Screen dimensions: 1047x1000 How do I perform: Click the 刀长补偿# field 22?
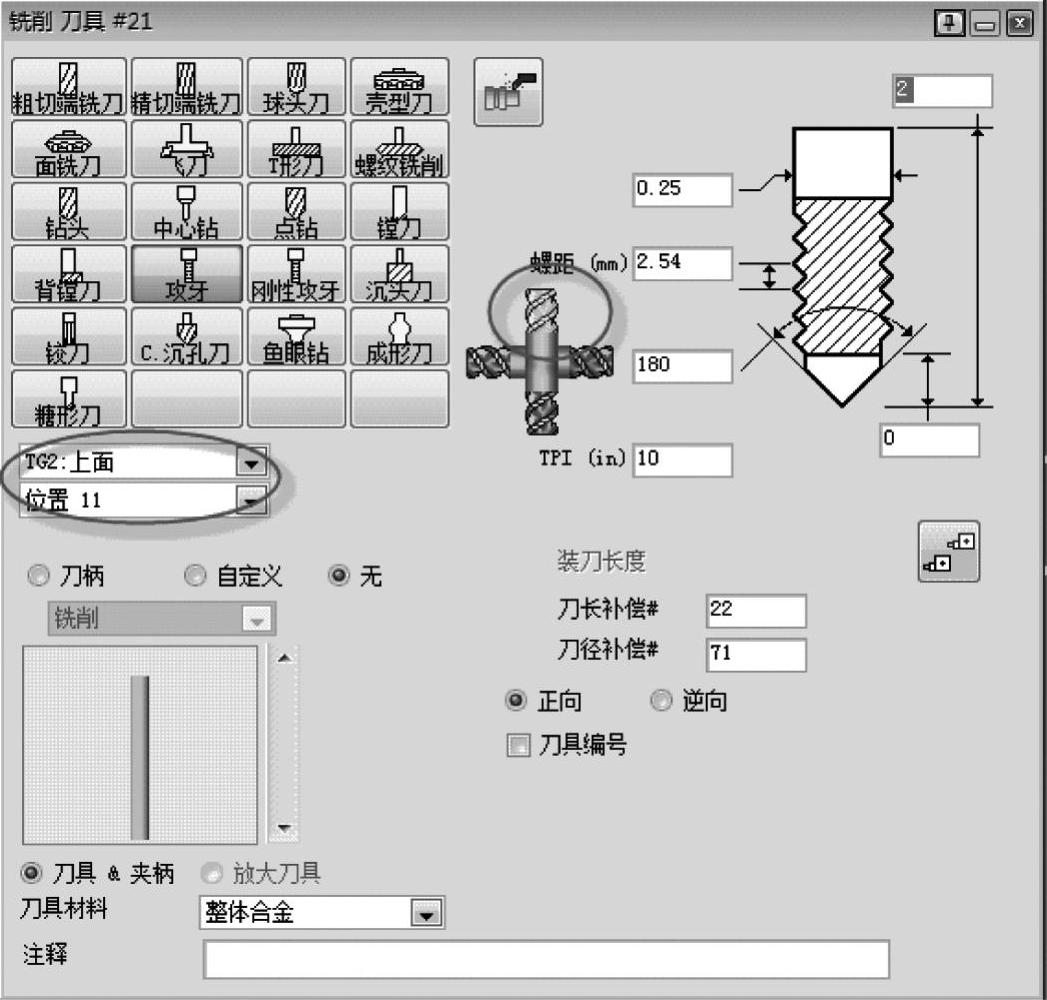(756, 611)
